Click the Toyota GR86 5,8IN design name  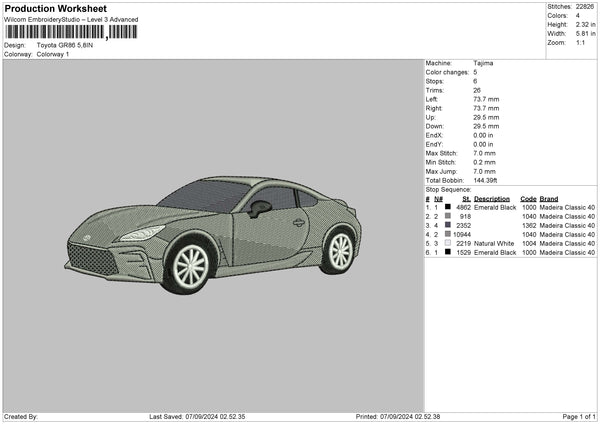(x=64, y=45)
